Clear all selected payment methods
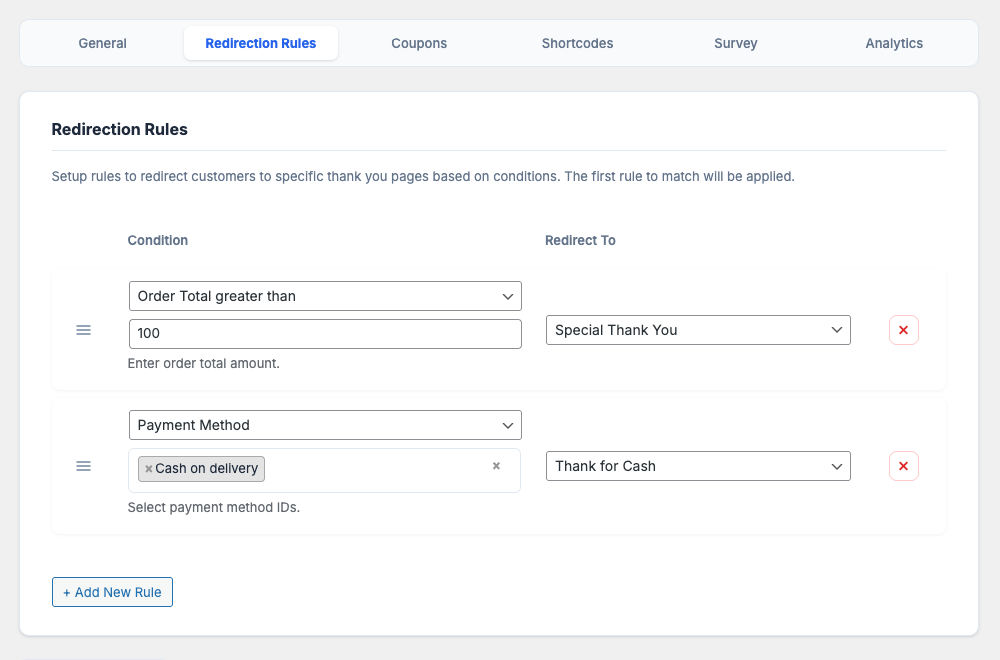This screenshot has width=1000, height=660. (x=496, y=466)
